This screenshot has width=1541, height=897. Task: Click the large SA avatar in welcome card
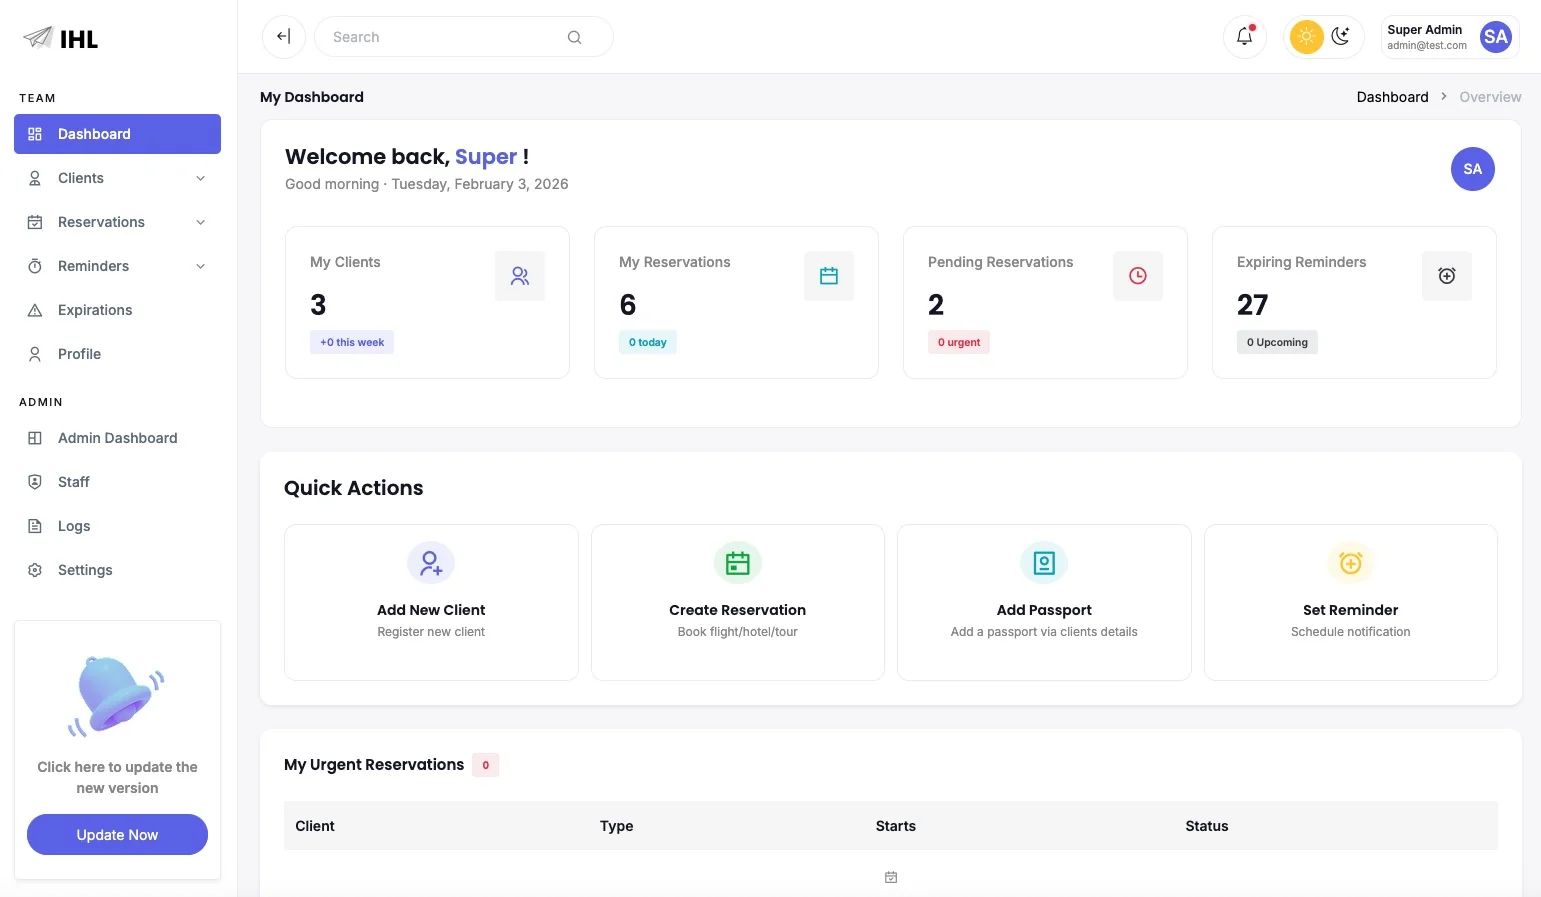pos(1473,169)
